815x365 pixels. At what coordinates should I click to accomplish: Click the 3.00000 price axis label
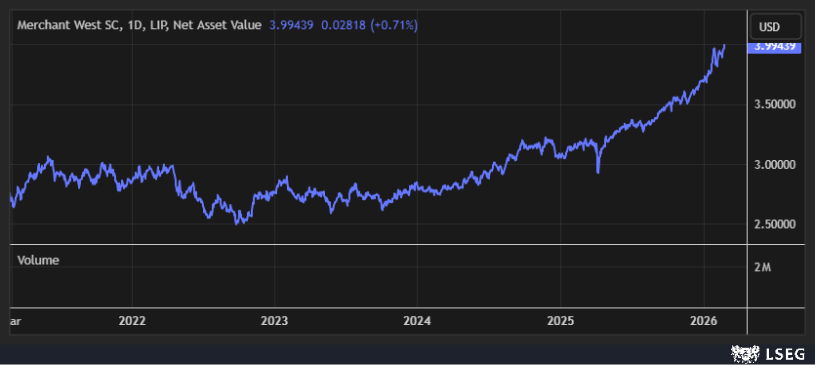tap(774, 164)
